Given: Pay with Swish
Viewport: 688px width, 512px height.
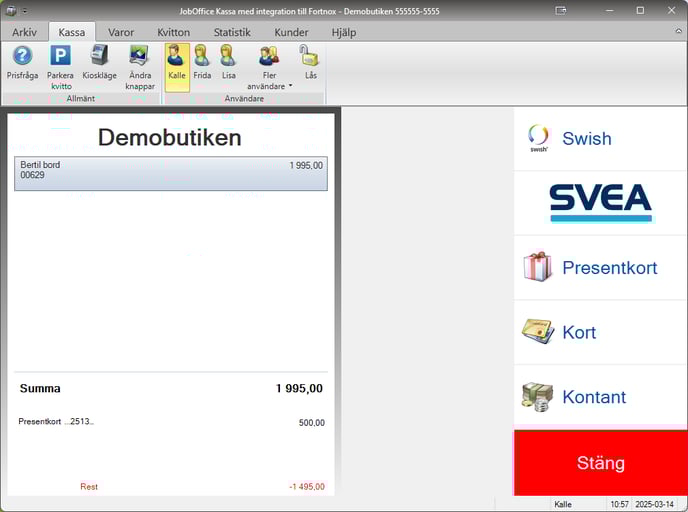Looking at the screenshot, I should click(600, 139).
